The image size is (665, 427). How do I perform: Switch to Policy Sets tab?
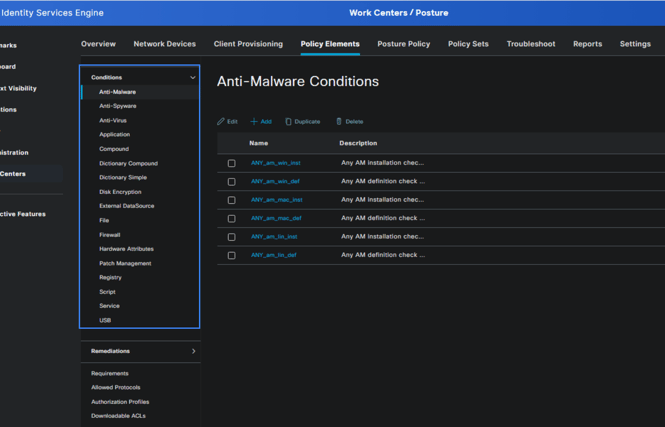point(468,44)
